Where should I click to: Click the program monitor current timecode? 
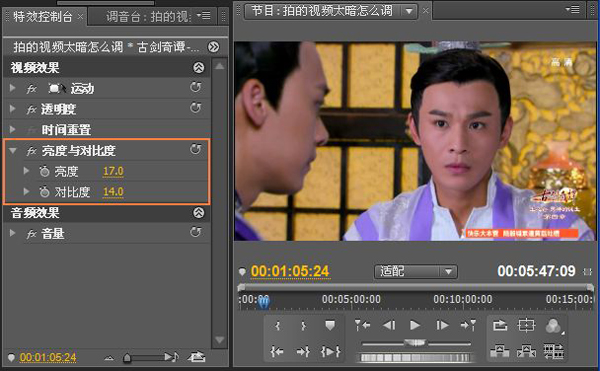pyautogui.click(x=290, y=272)
